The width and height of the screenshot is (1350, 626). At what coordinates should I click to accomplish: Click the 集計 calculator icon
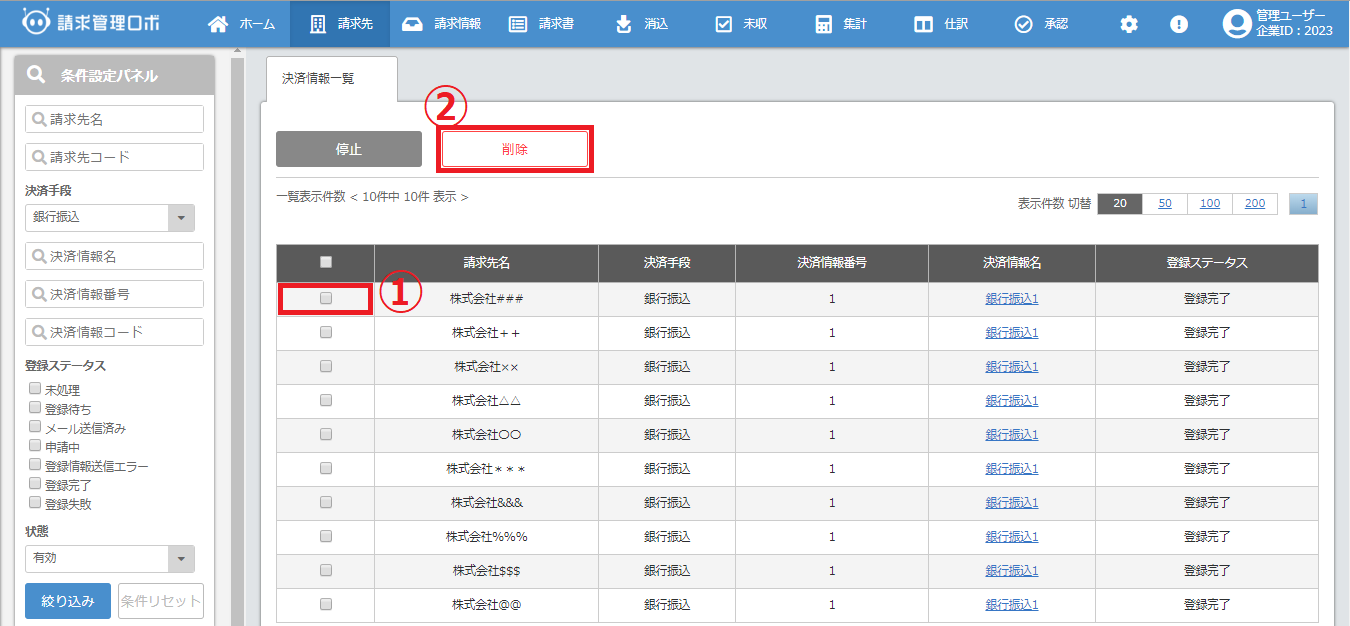coord(823,24)
